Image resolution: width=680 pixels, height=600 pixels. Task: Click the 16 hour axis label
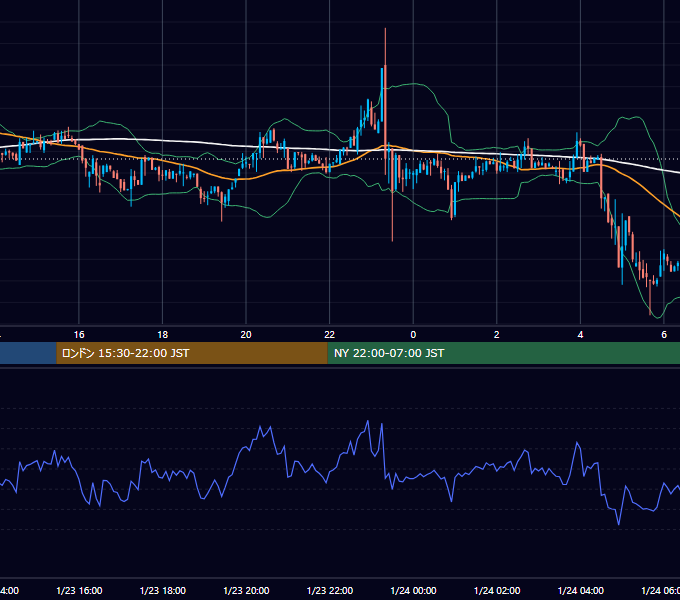click(x=79, y=335)
